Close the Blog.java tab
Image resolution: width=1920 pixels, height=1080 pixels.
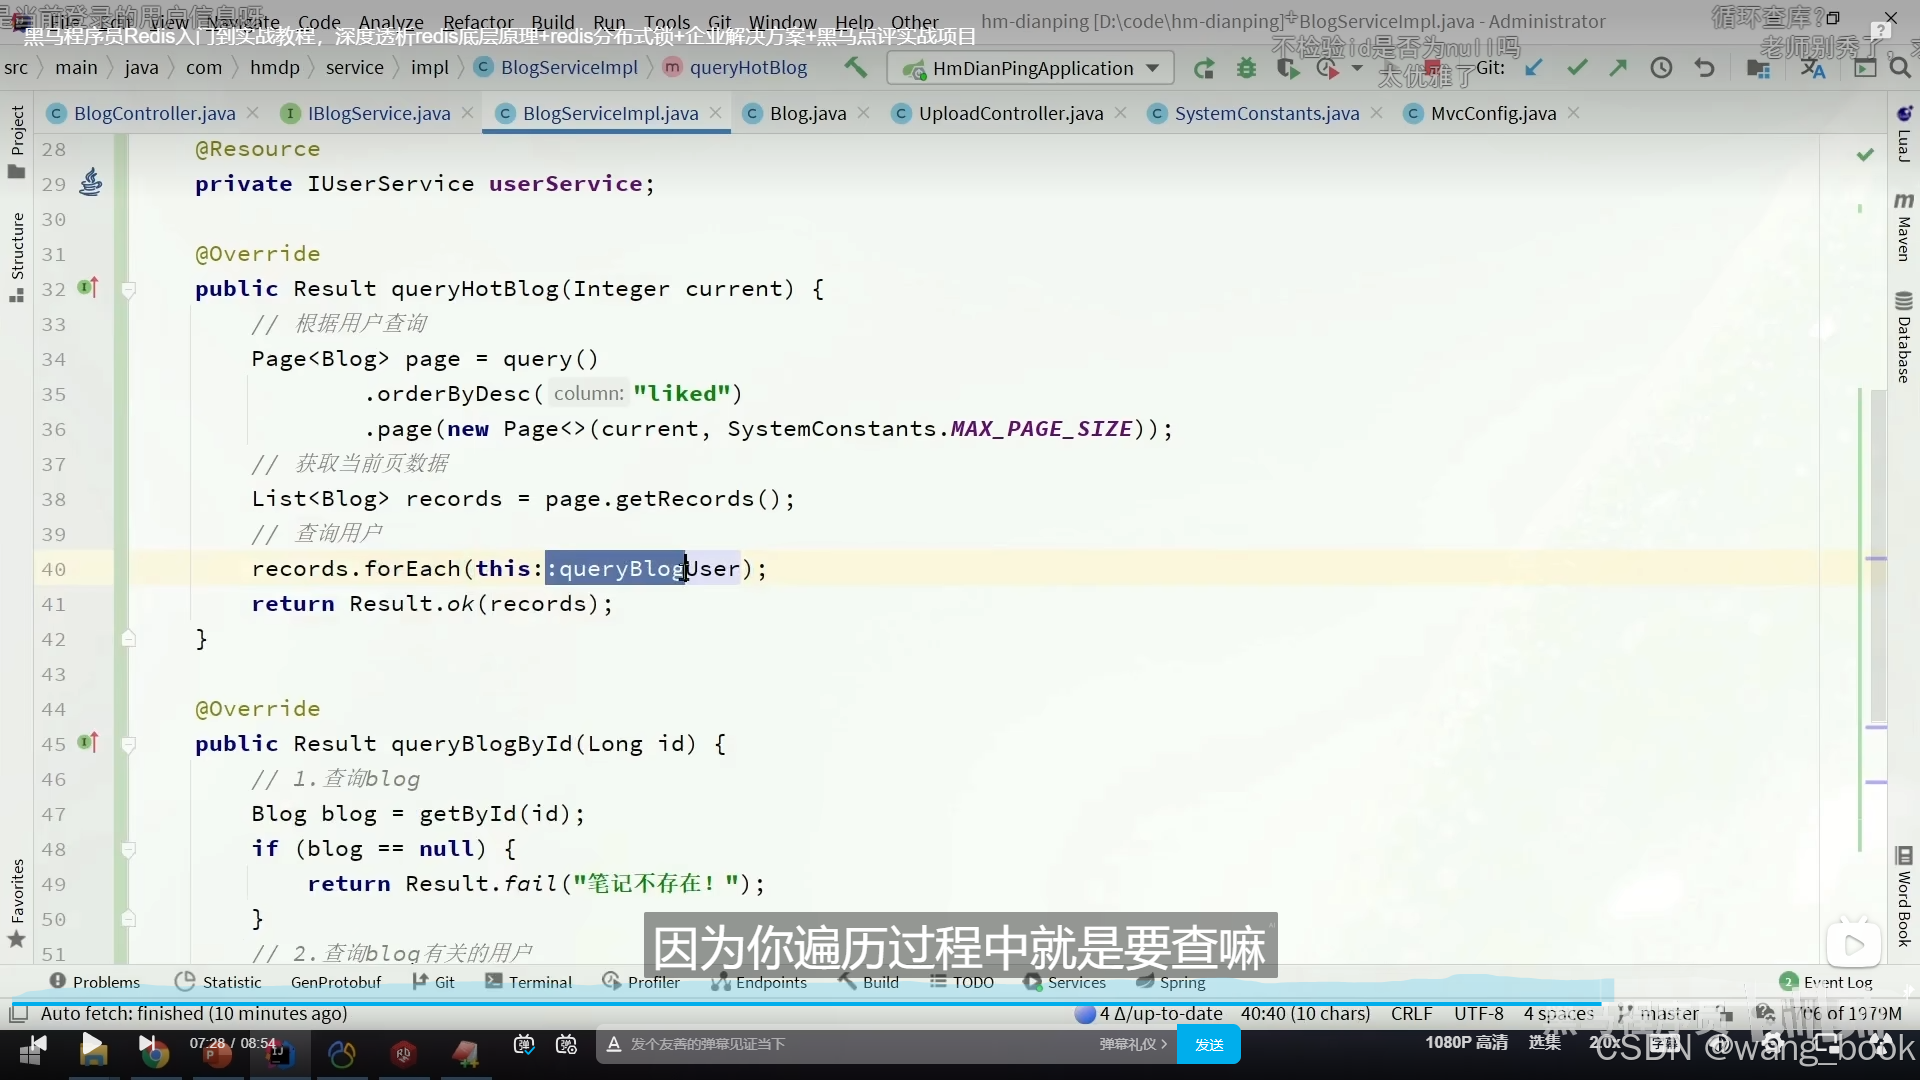[864, 113]
